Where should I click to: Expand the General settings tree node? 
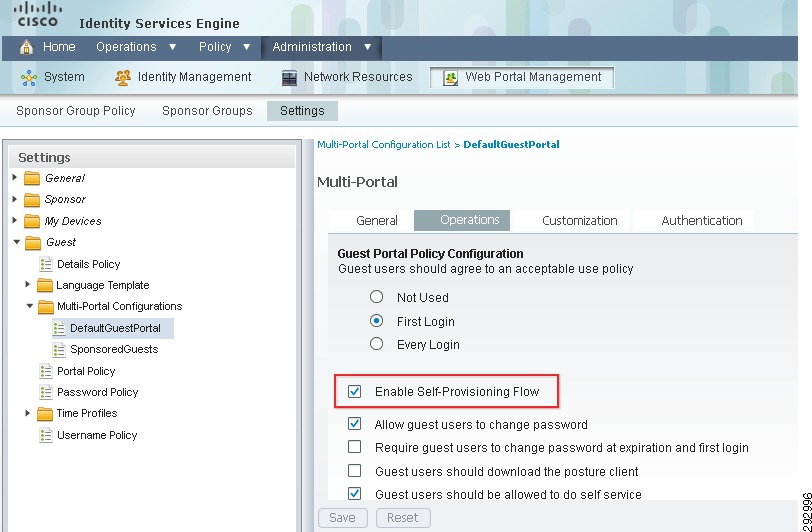click(x=14, y=178)
